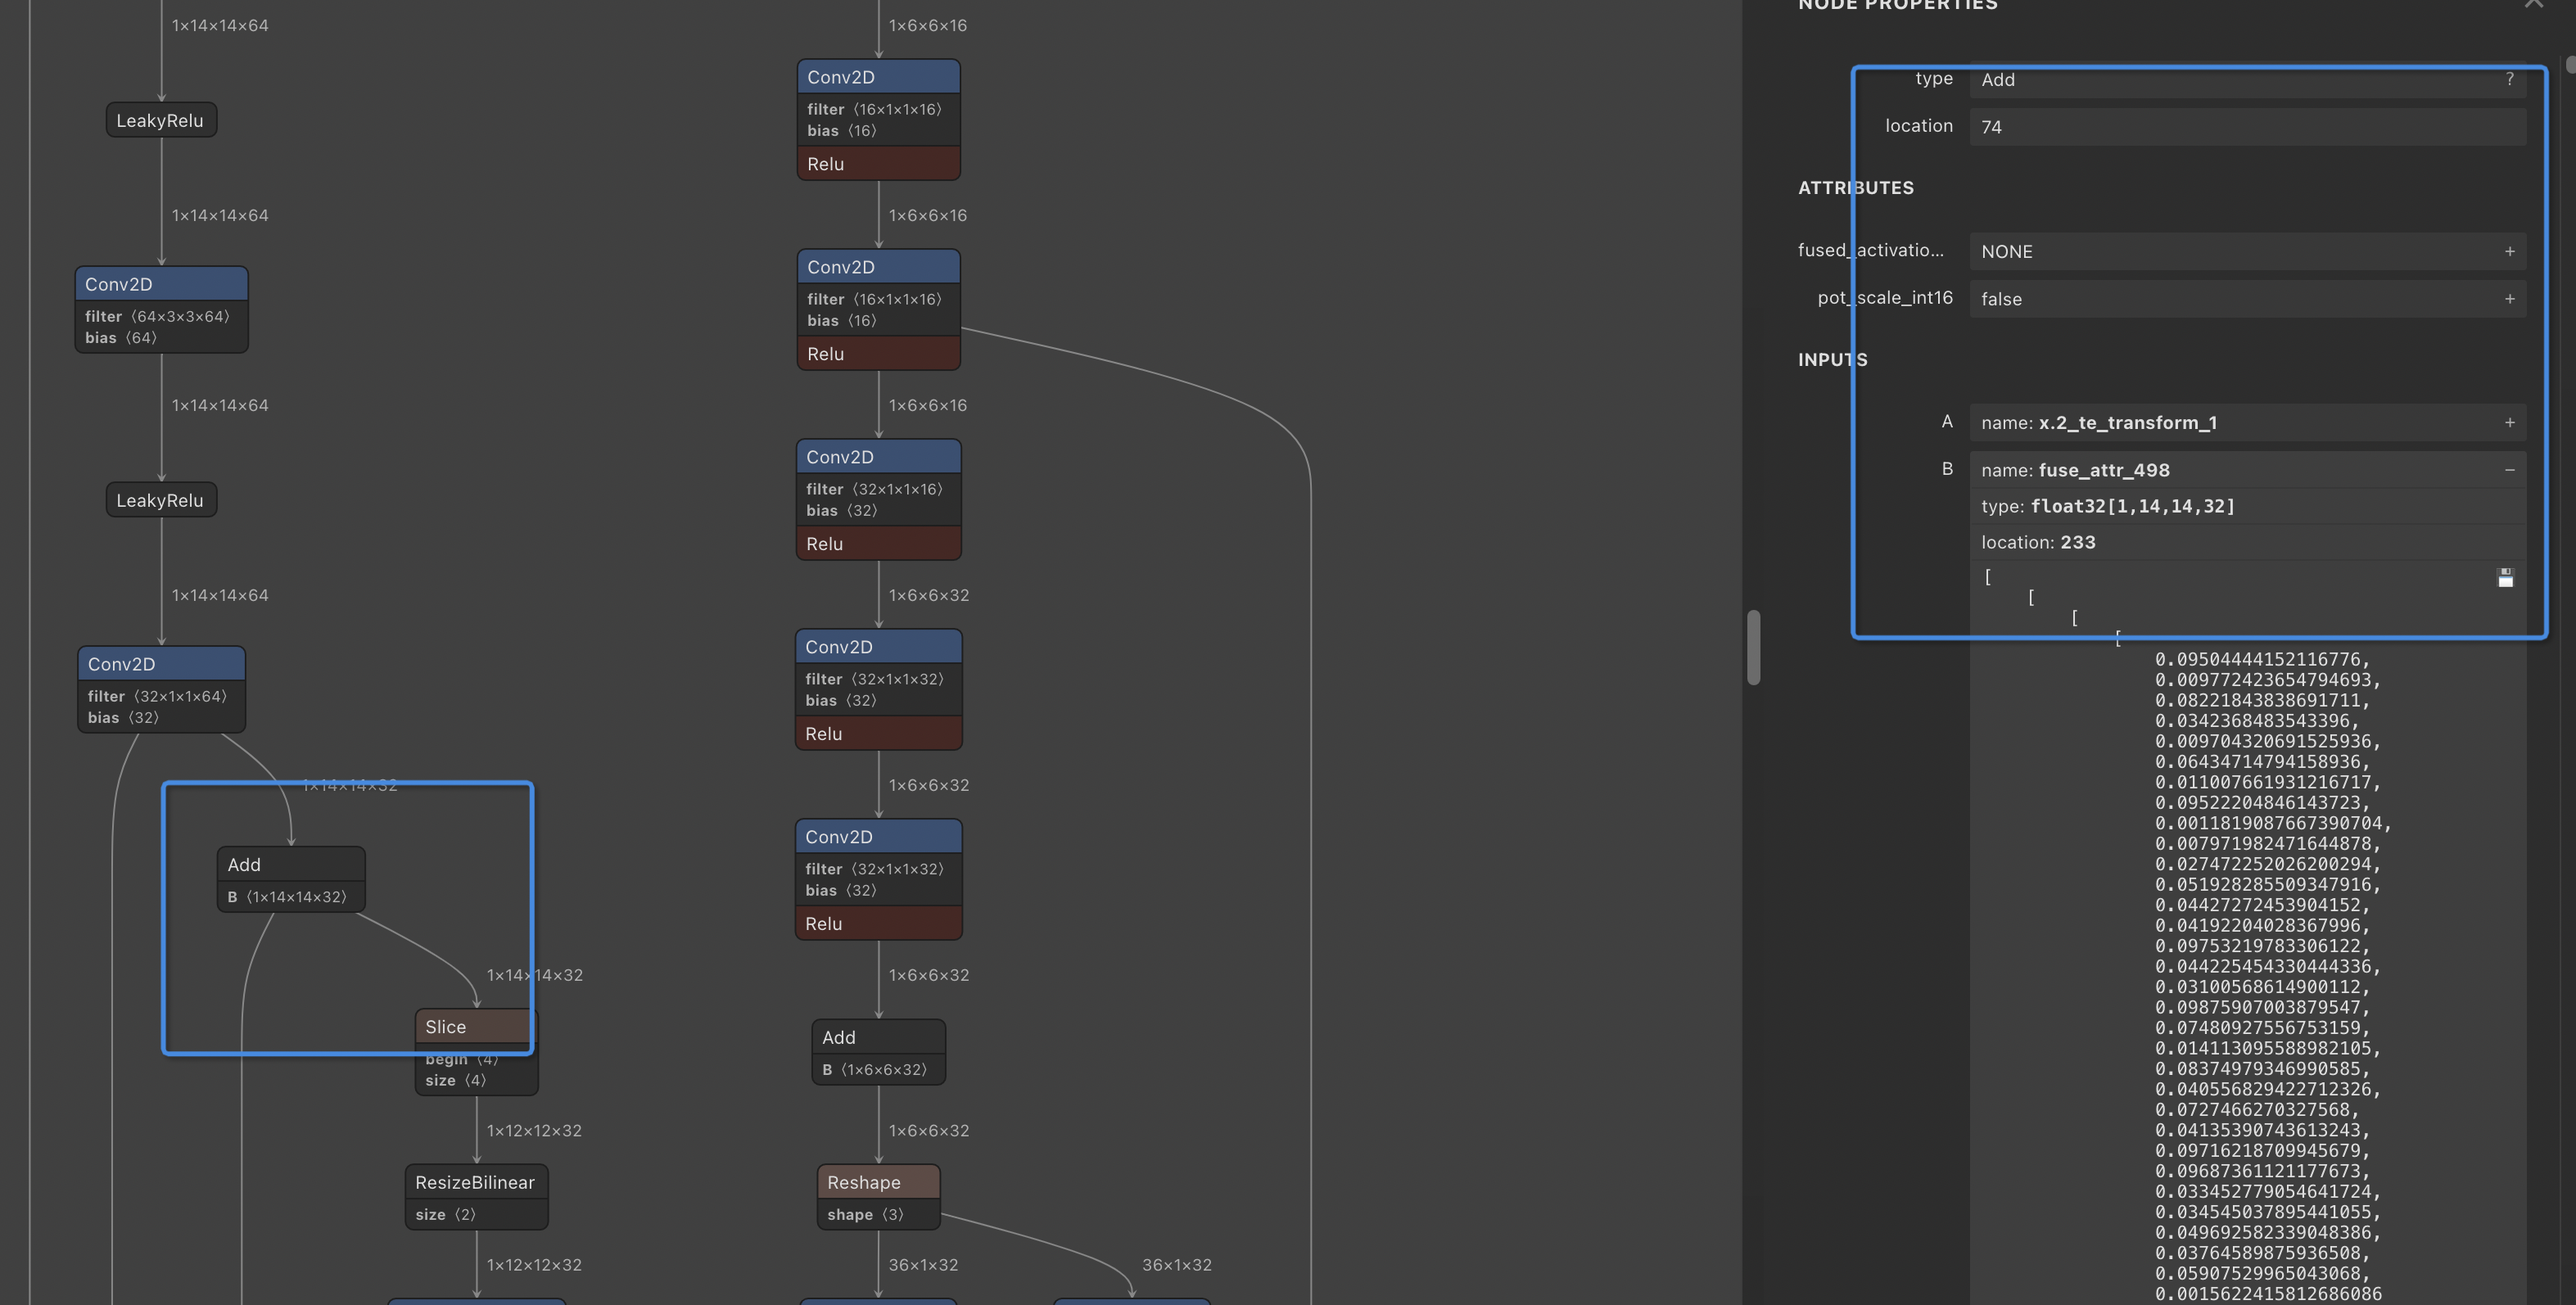
Task: Click Conv2D node with filter 64×3×3×64
Action: click(161, 284)
